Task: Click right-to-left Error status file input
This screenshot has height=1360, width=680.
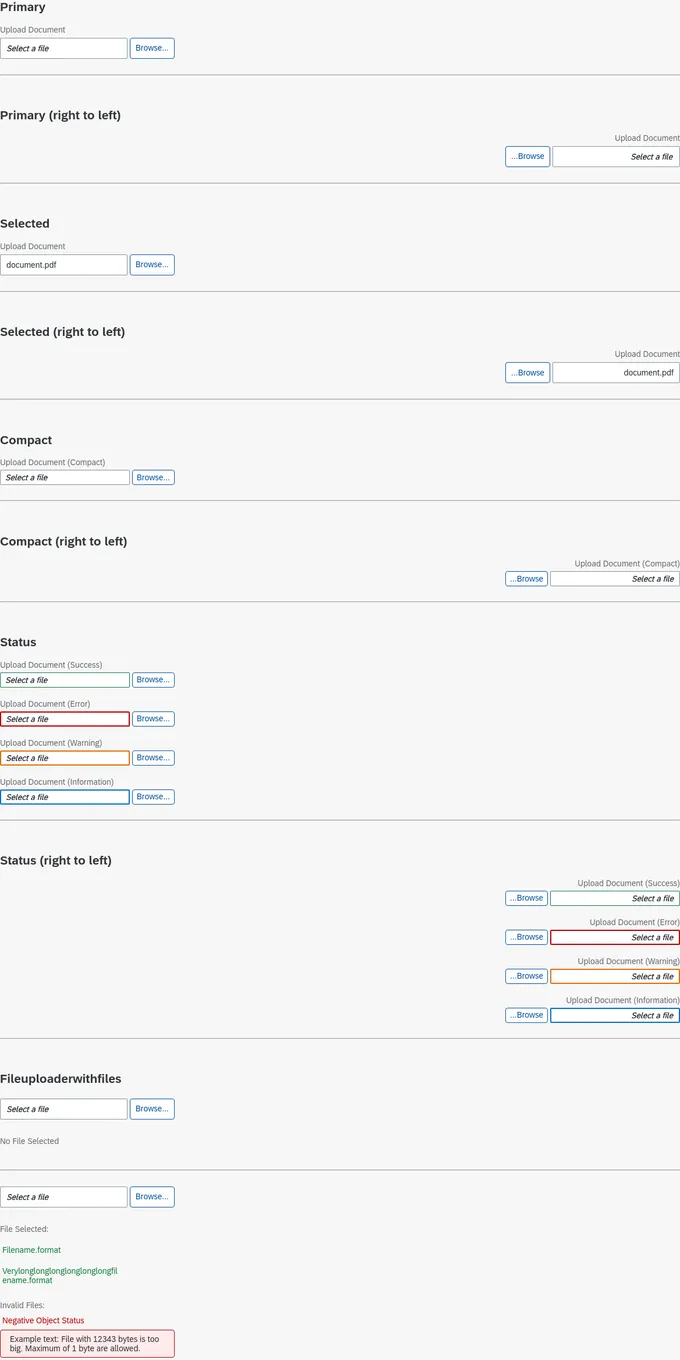Action: [x=615, y=937]
